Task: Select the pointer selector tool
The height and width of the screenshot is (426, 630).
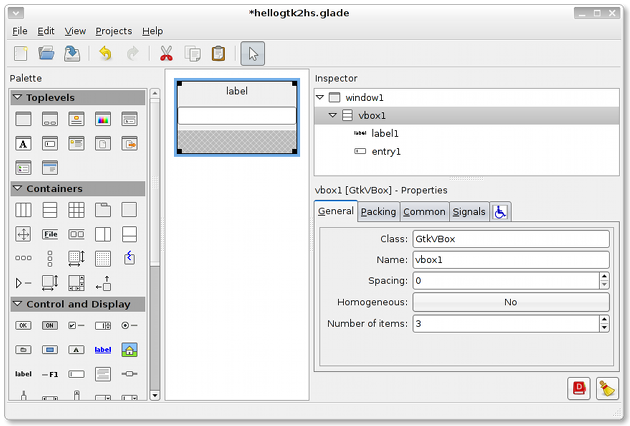Action: point(253,54)
